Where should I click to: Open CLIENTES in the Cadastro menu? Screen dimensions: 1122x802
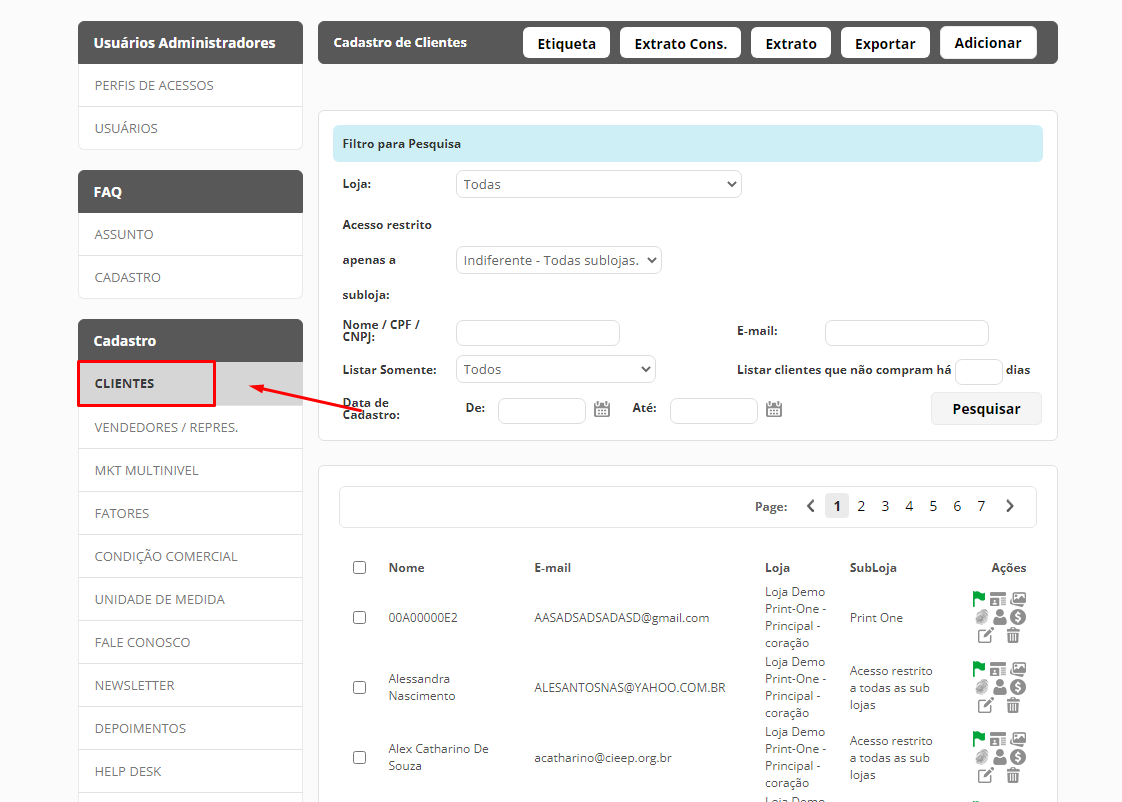coord(190,383)
